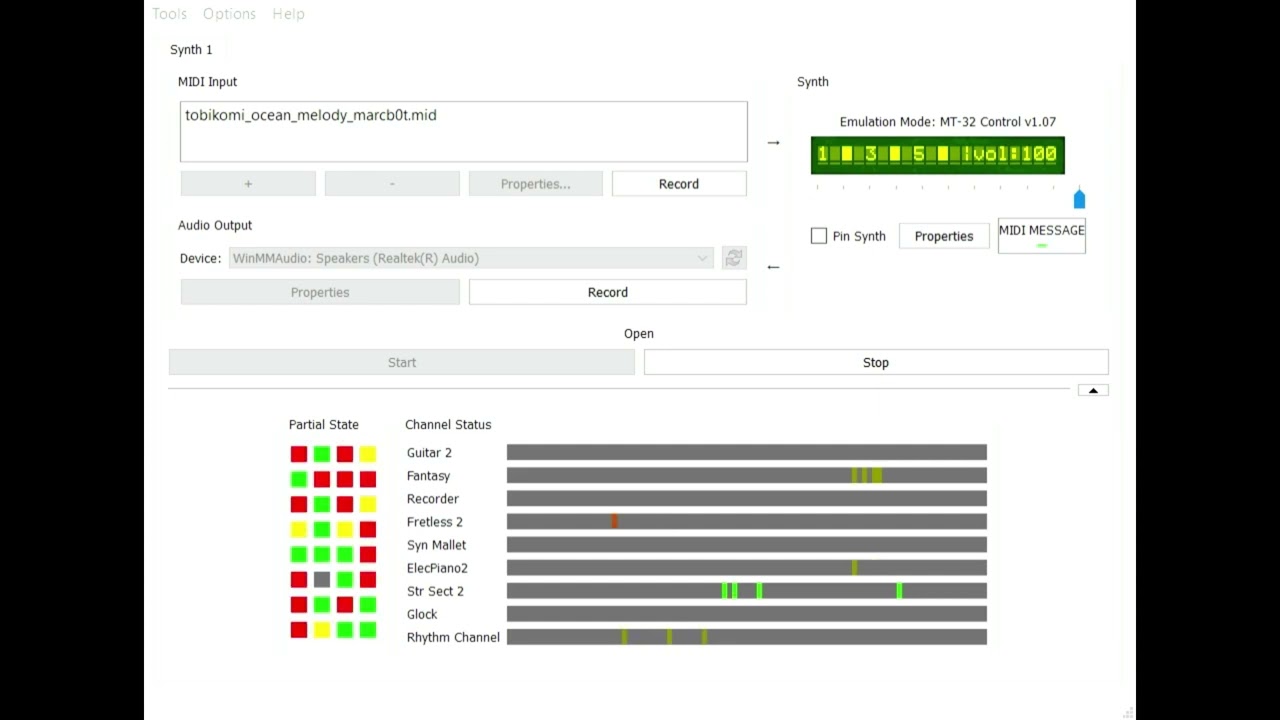Open Synth Properties button
Viewport: 1280px width, 720px height.
coord(944,236)
